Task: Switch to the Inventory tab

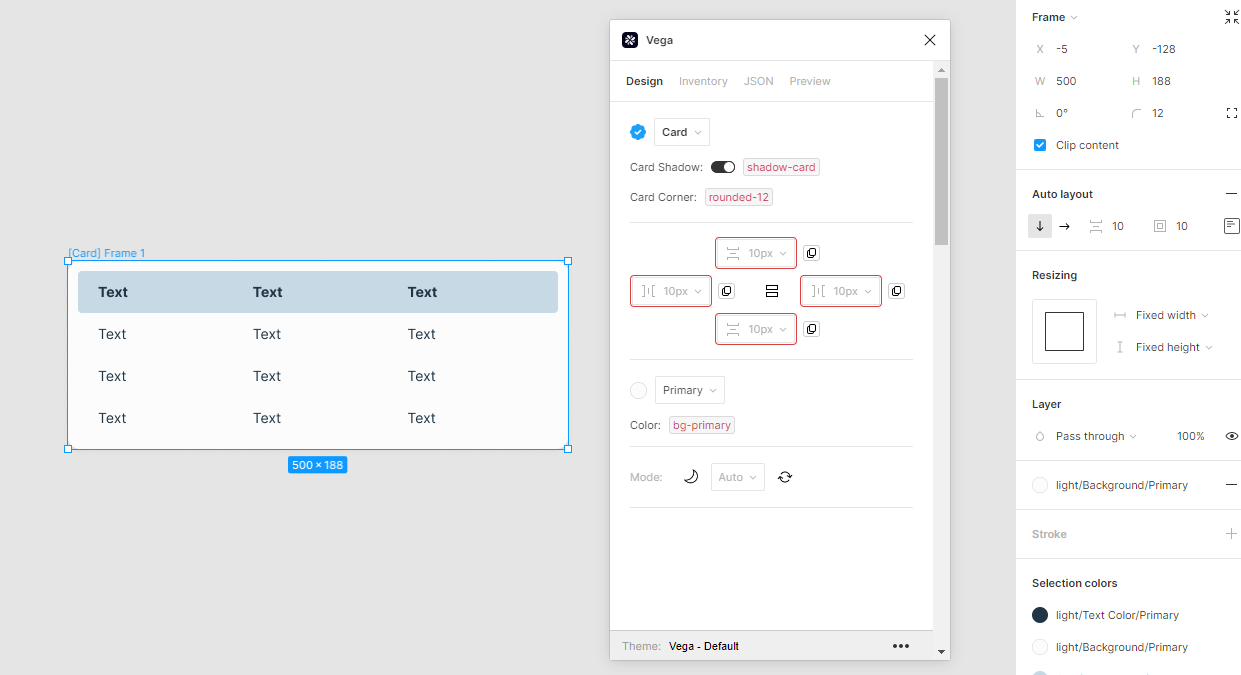Action: pos(703,81)
